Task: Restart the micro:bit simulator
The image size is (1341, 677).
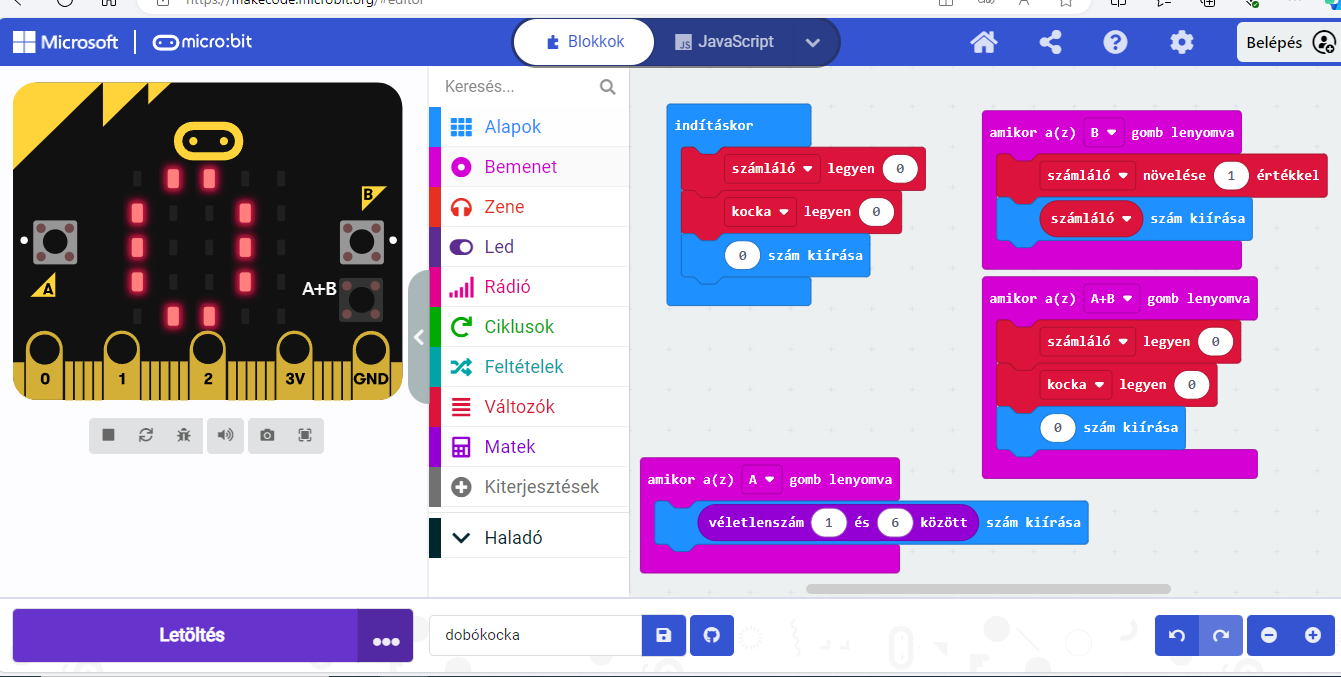Action: (x=146, y=435)
